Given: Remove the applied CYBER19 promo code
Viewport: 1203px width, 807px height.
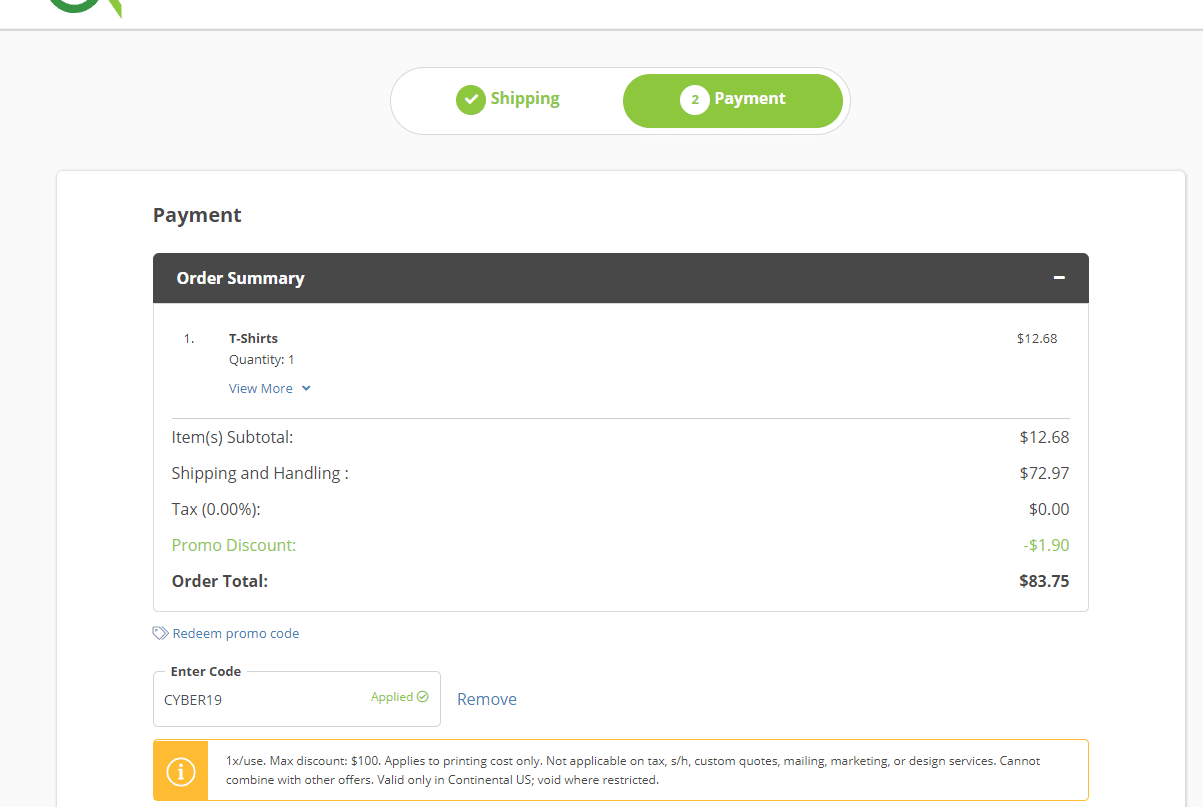Looking at the screenshot, I should pyautogui.click(x=487, y=699).
